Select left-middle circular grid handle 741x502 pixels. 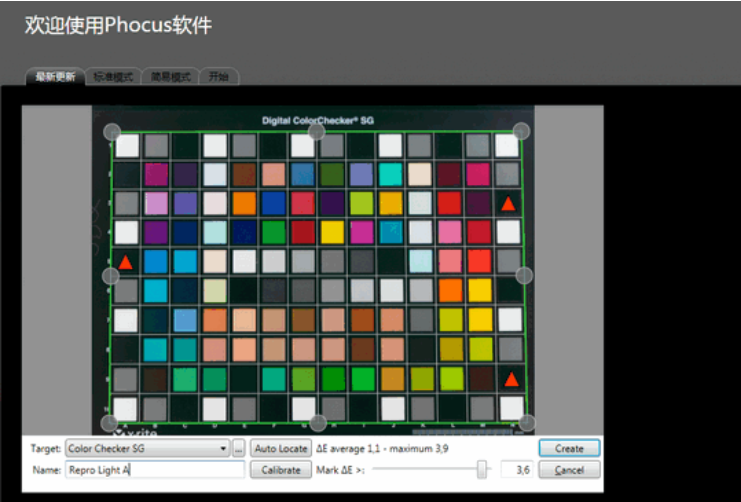(x=112, y=275)
